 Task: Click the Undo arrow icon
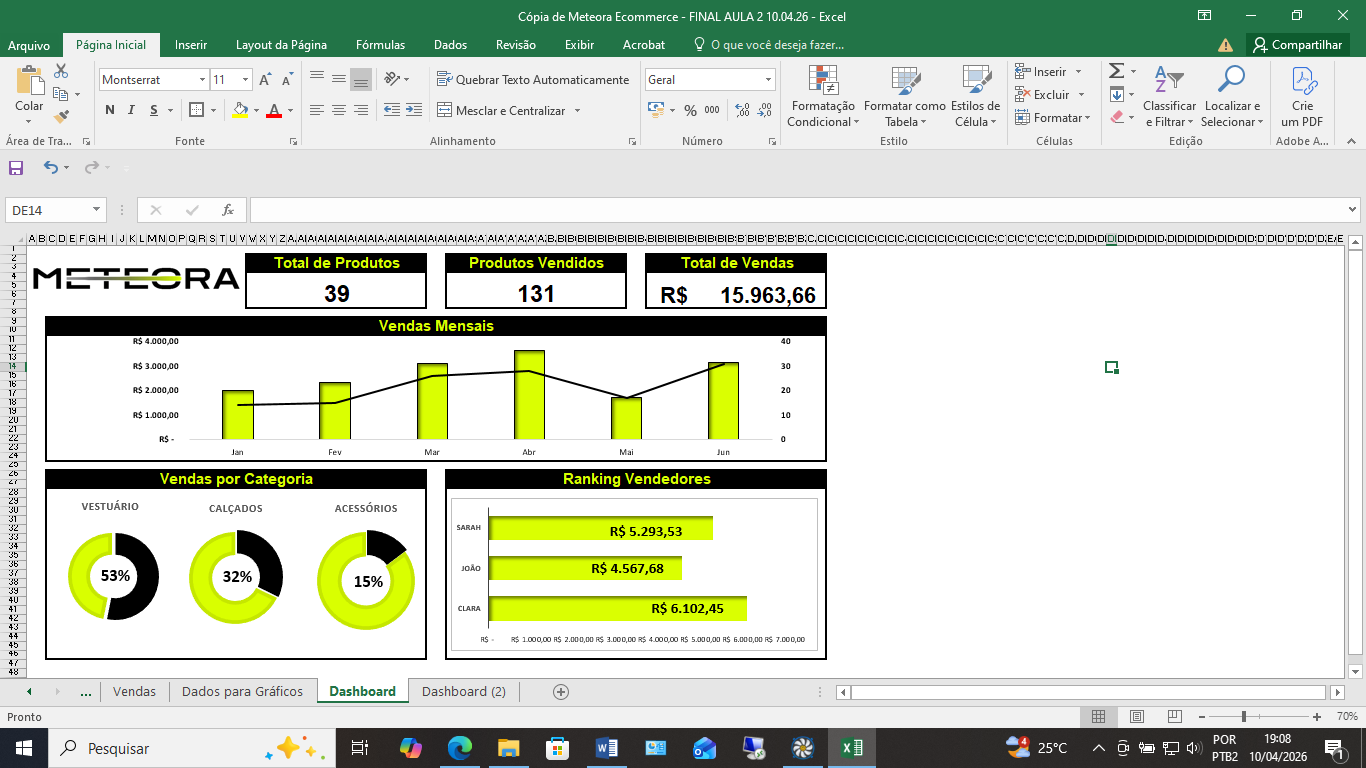tap(50, 168)
